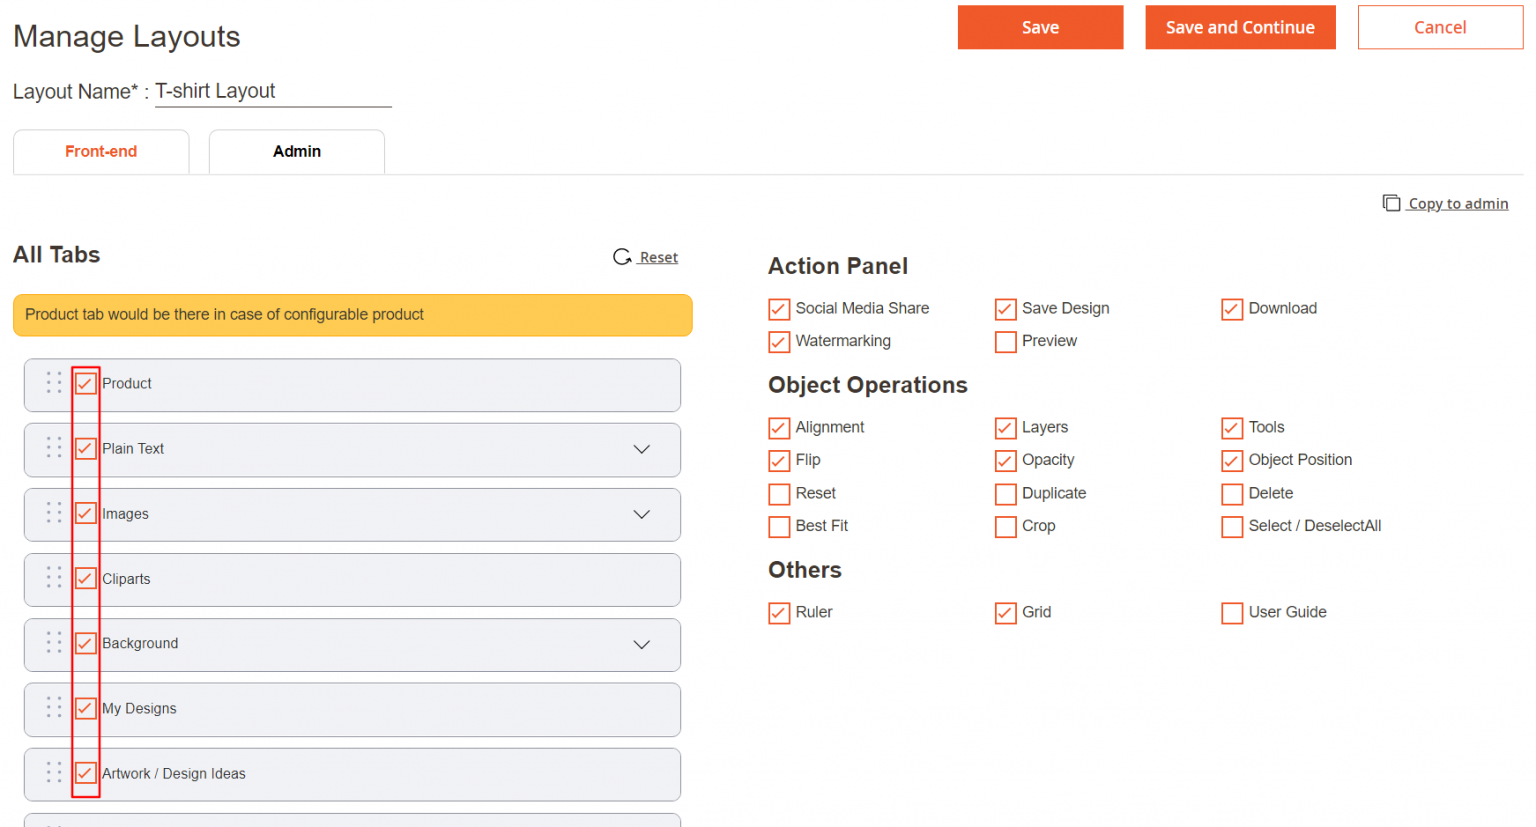The image size is (1536, 827).
Task: Expand the Plain Text section
Action: point(641,449)
